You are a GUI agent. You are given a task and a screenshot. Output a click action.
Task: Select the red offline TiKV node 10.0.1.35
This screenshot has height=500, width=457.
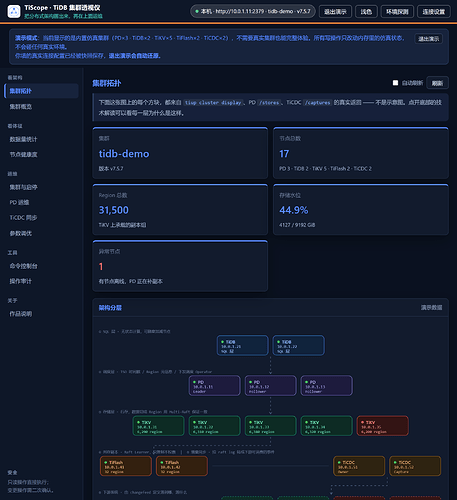coord(383,426)
